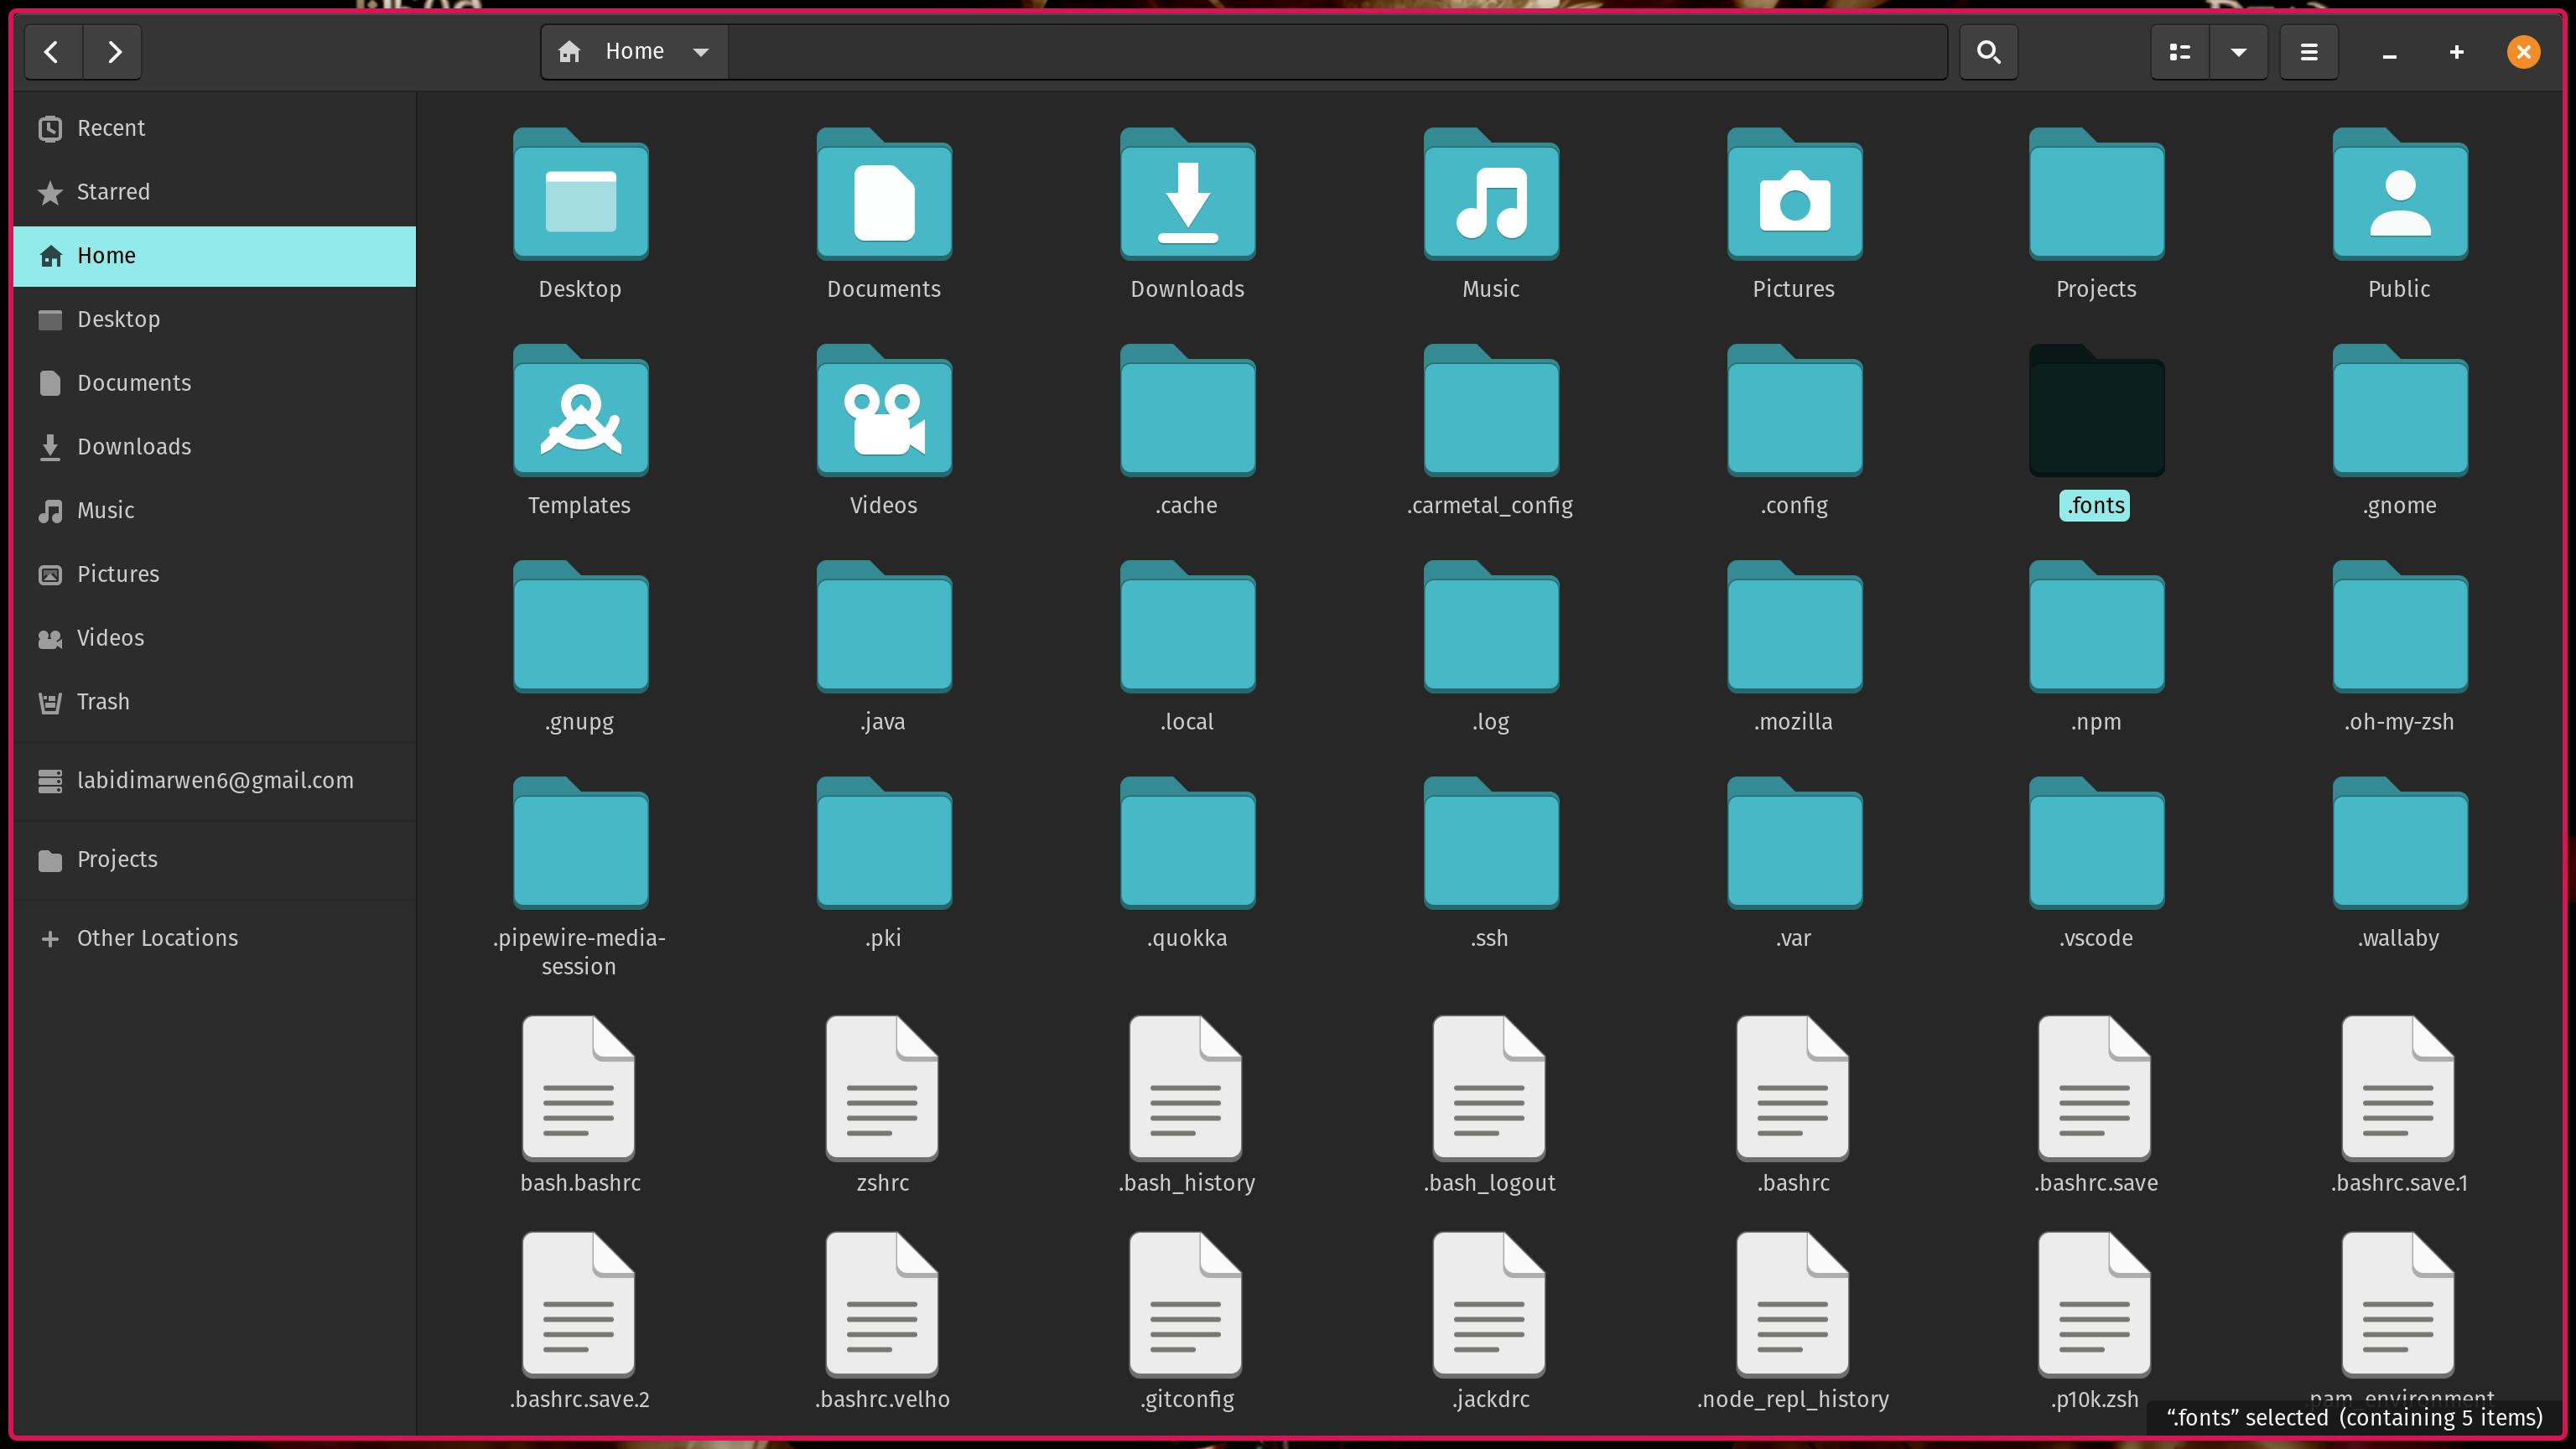Open Trash in the sidebar
Viewport: 2576px width, 1449px height.
[214, 702]
